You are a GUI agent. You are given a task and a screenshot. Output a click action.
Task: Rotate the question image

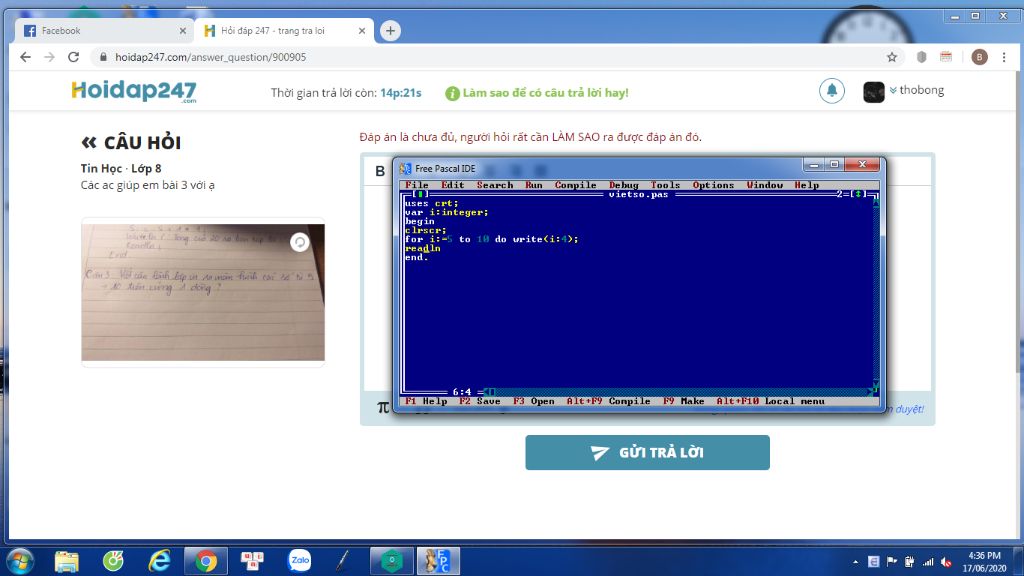click(x=299, y=242)
